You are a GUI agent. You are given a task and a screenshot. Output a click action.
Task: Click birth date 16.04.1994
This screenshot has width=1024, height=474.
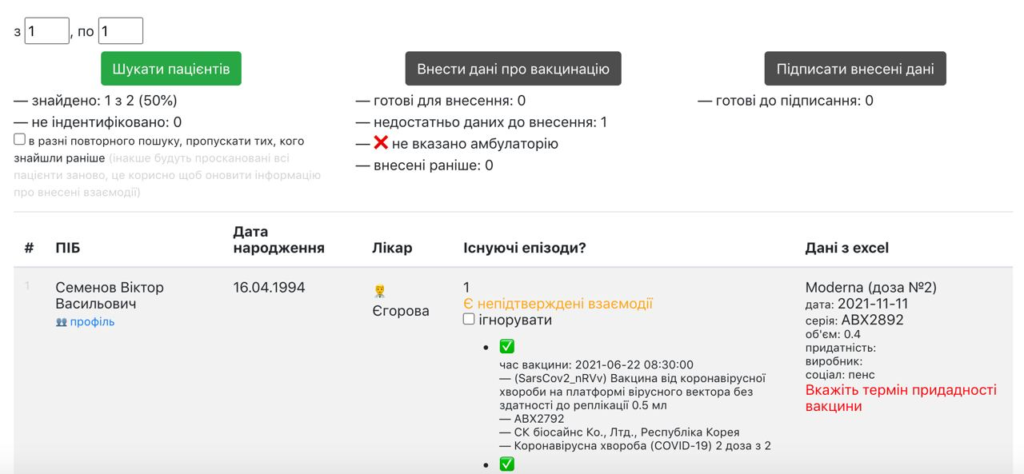[269, 288]
